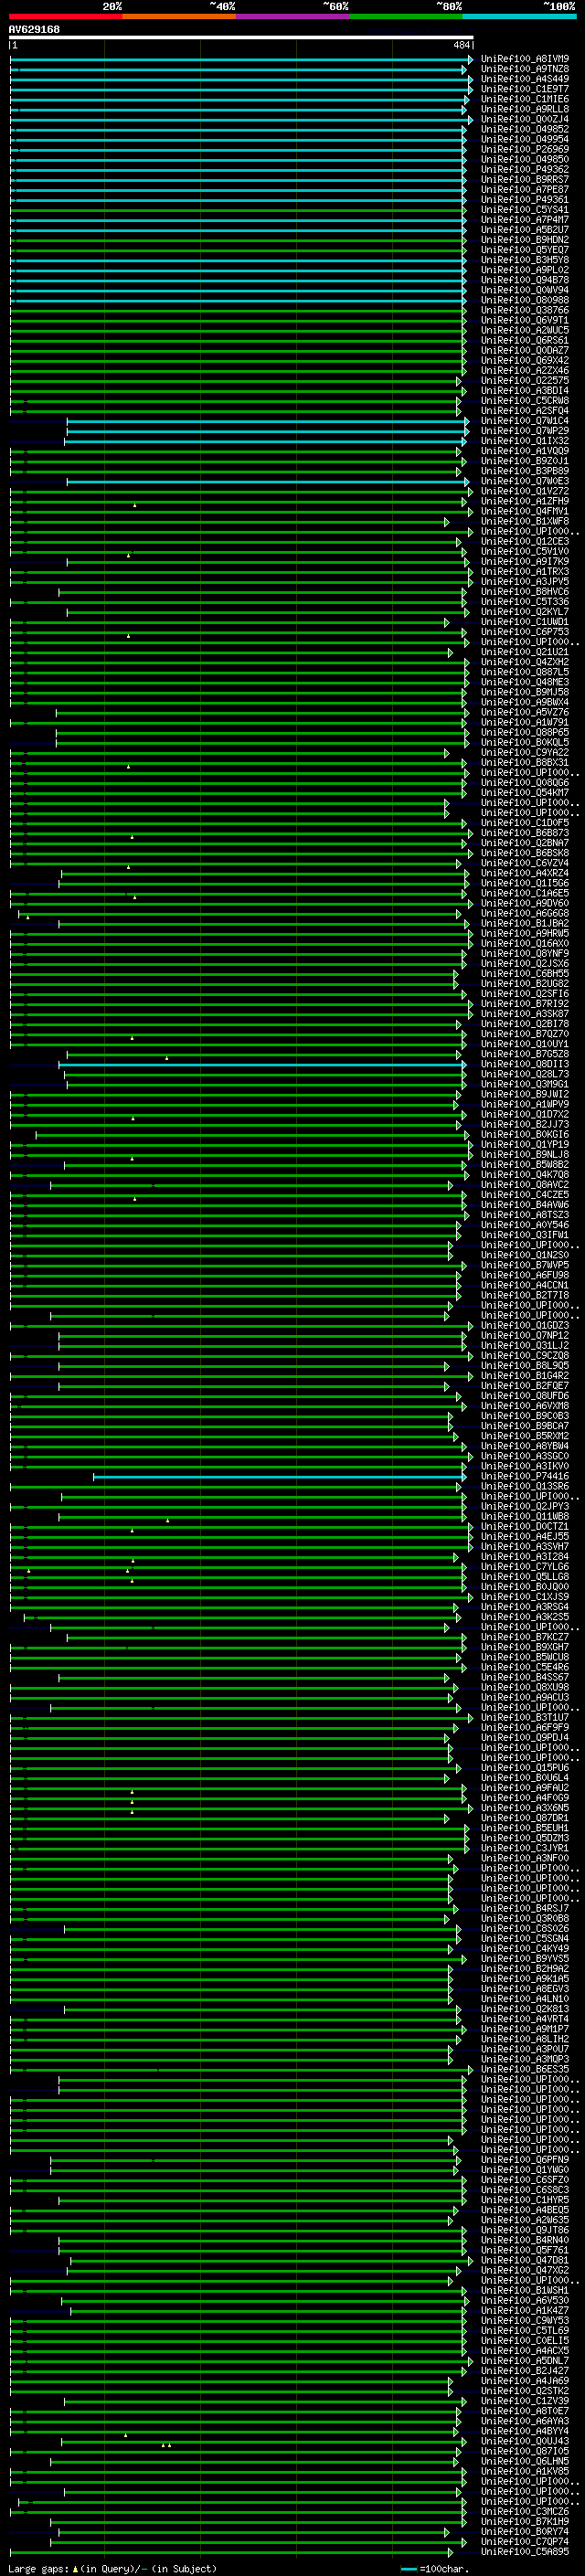Click the purple ~60% identity legend segment
This screenshot has height=2576, width=585.
click(x=293, y=16)
